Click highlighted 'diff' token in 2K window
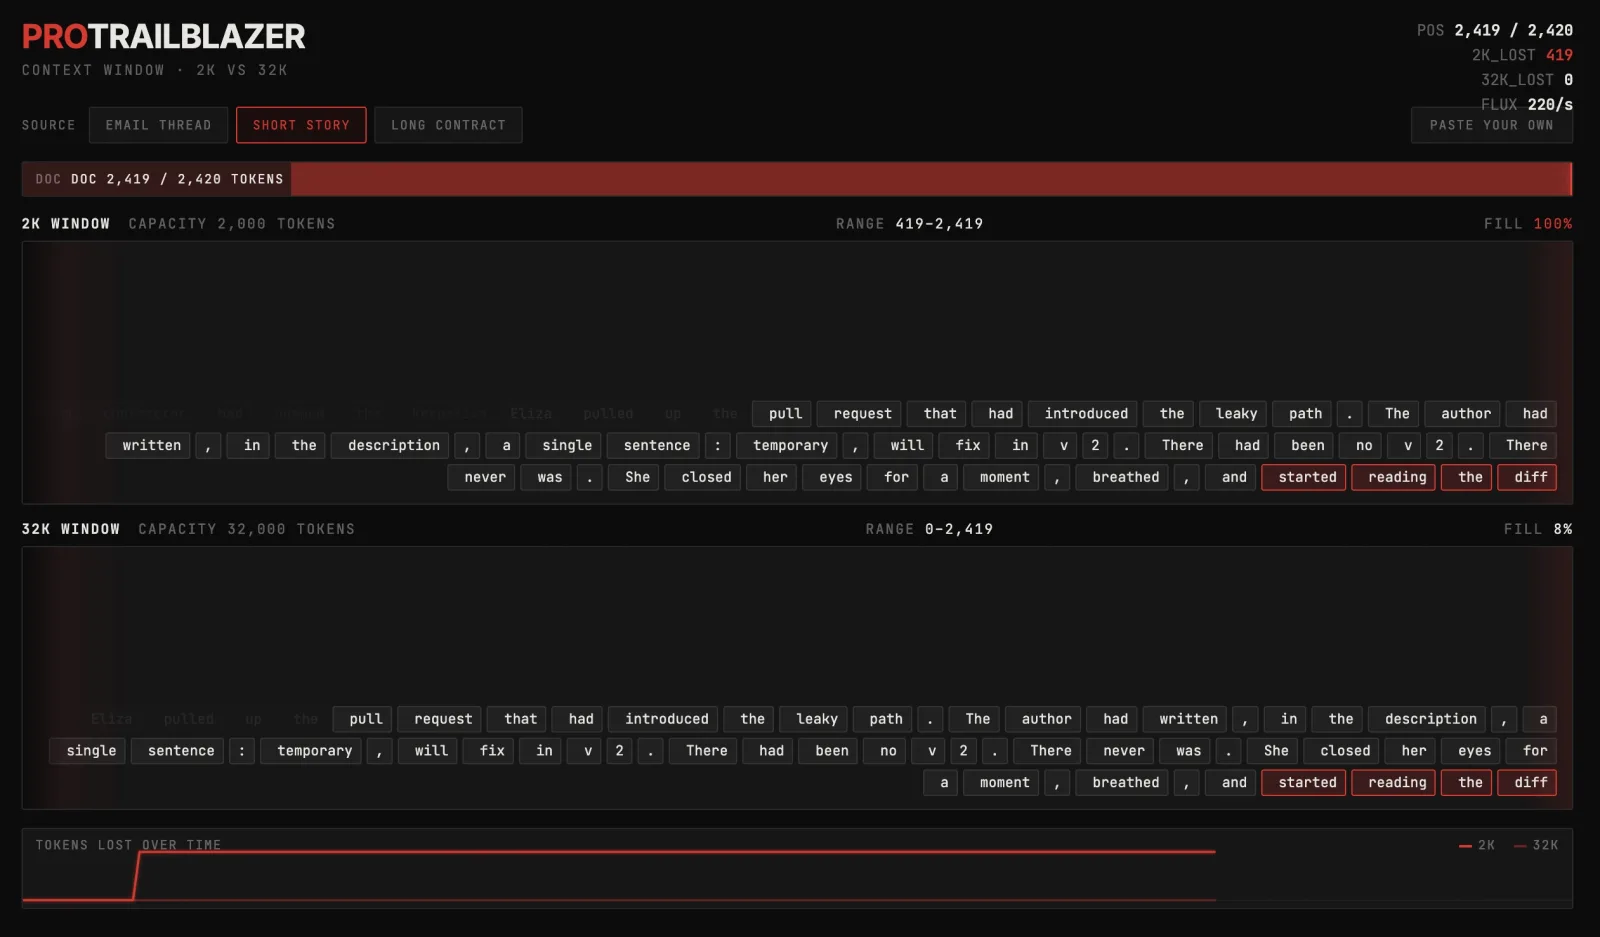 [1529, 478]
